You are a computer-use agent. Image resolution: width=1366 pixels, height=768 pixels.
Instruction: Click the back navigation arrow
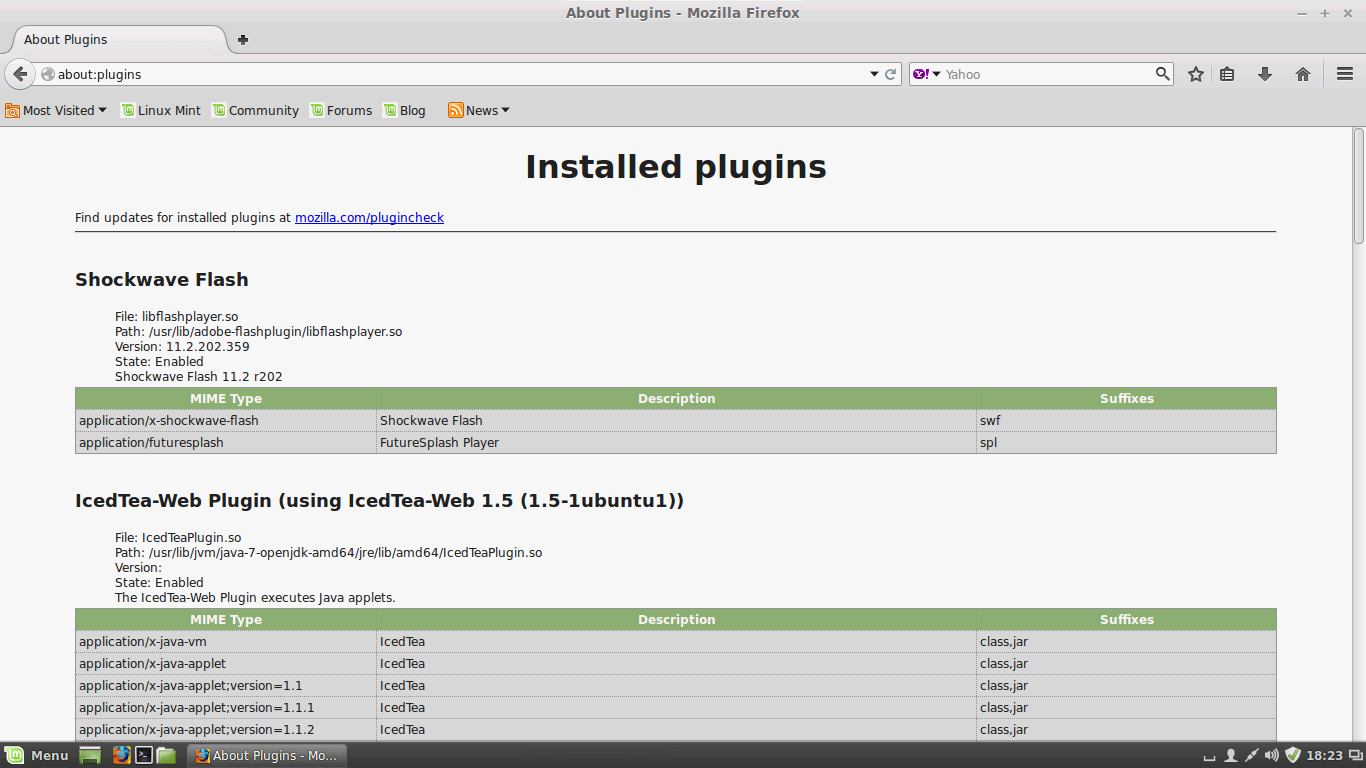20,74
